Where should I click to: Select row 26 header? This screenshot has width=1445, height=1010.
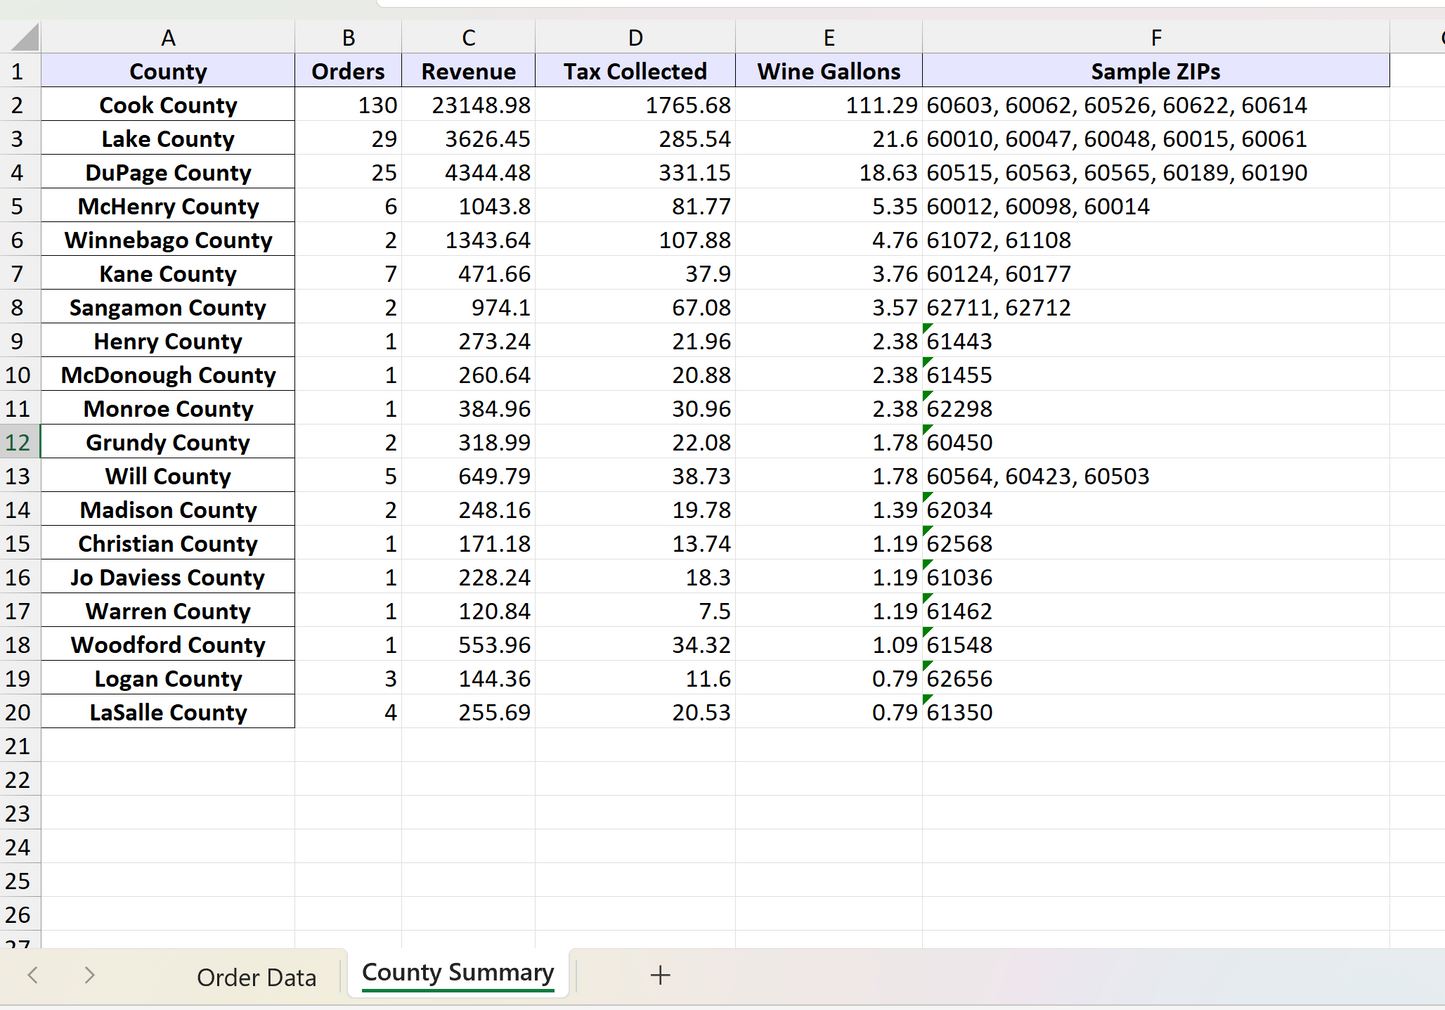pos(18,914)
